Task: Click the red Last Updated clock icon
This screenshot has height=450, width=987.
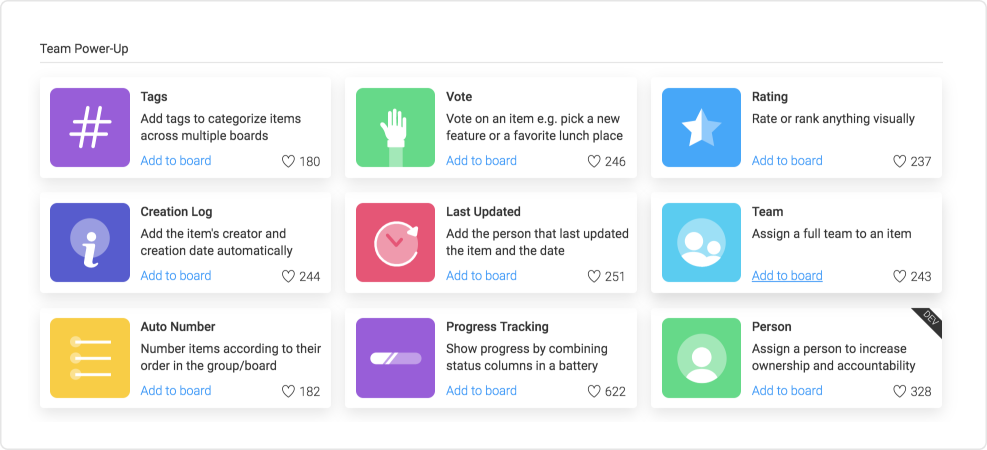Action: tap(395, 242)
